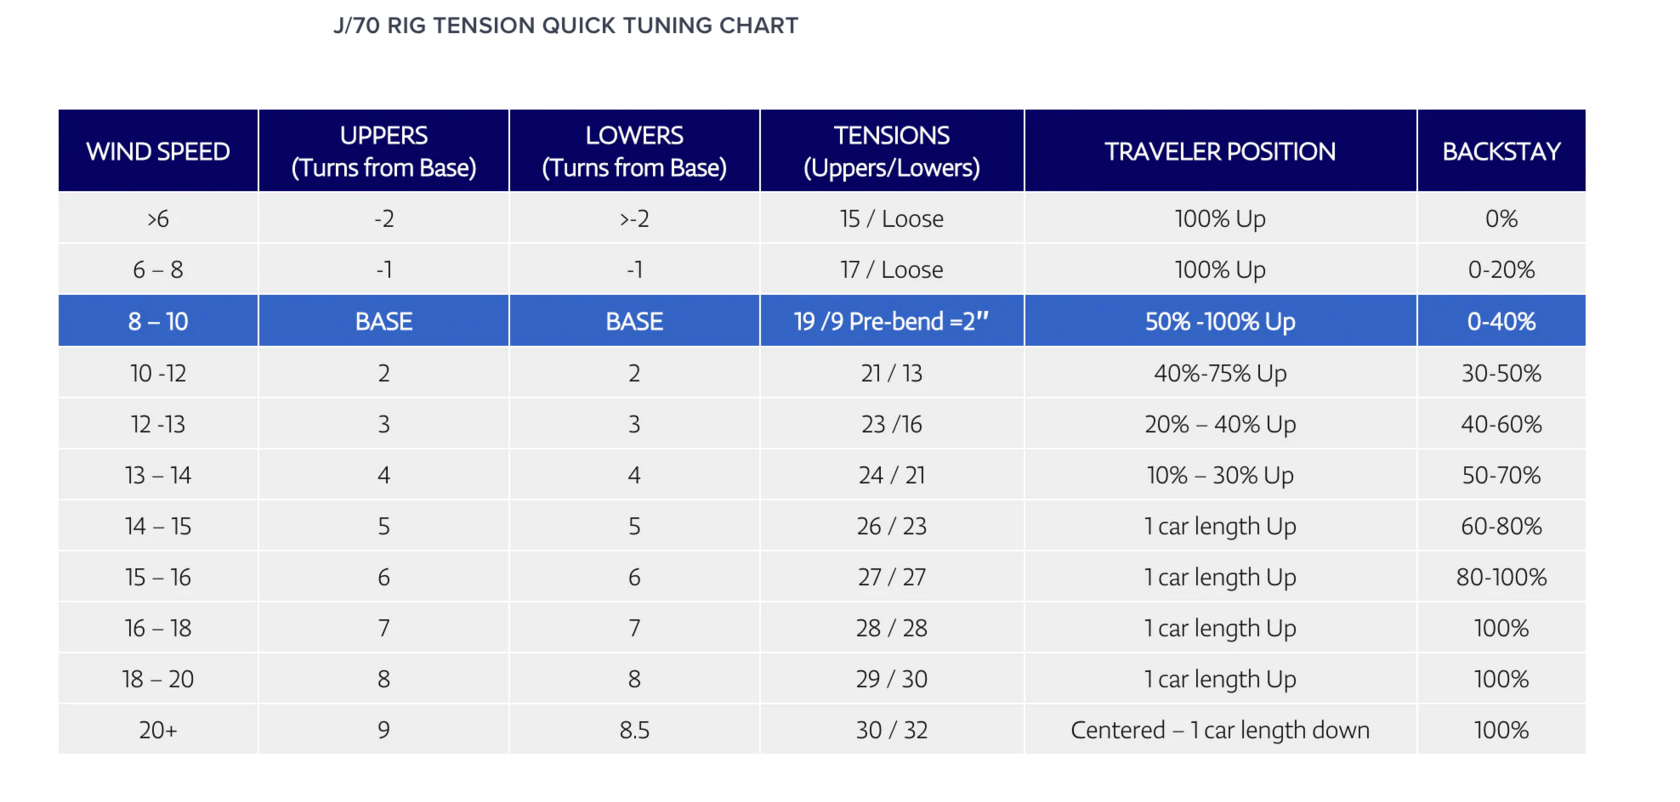Click the 40%-75% Up traveler cell
The image size is (1680, 802).
pos(1220,373)
